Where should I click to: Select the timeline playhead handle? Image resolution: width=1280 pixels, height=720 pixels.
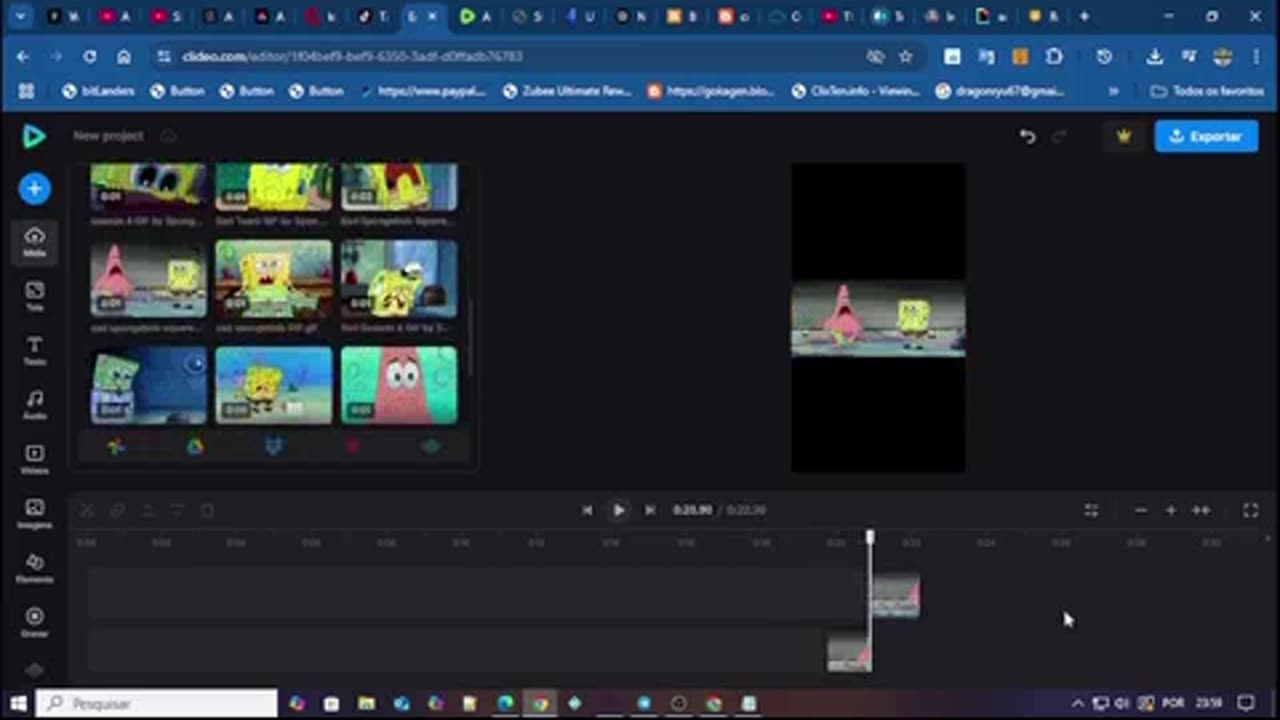point(870,538)
